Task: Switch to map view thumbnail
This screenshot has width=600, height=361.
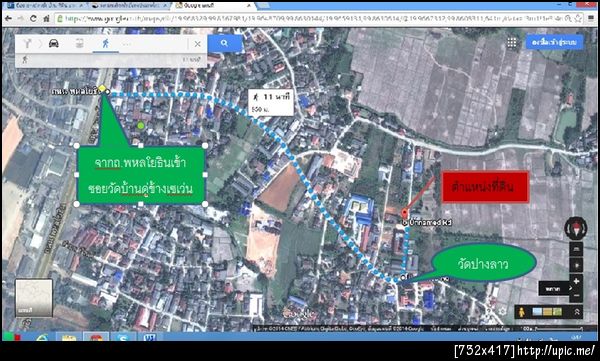Action: 34,298
